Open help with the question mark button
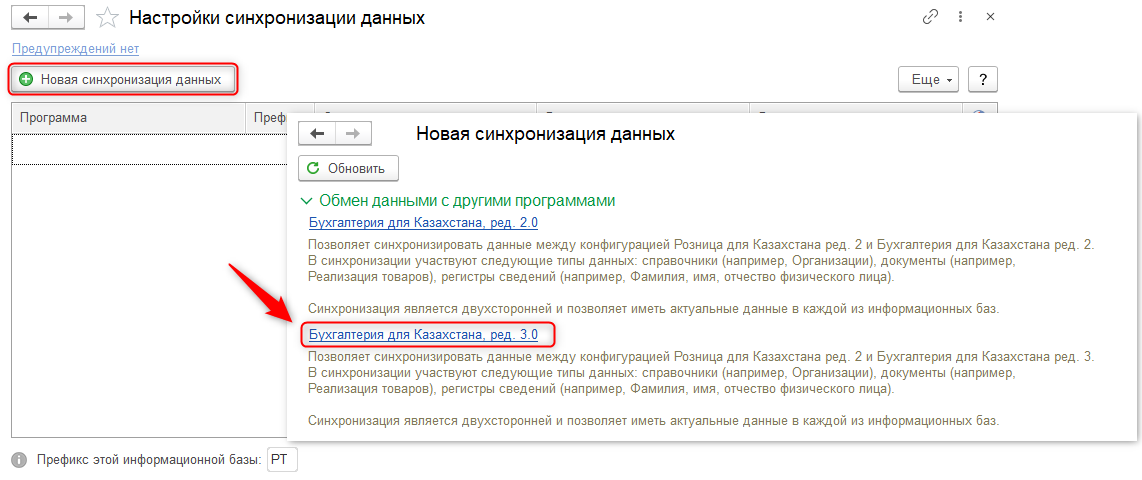This screenshot has width=1142, height=480. coord(982,79)
